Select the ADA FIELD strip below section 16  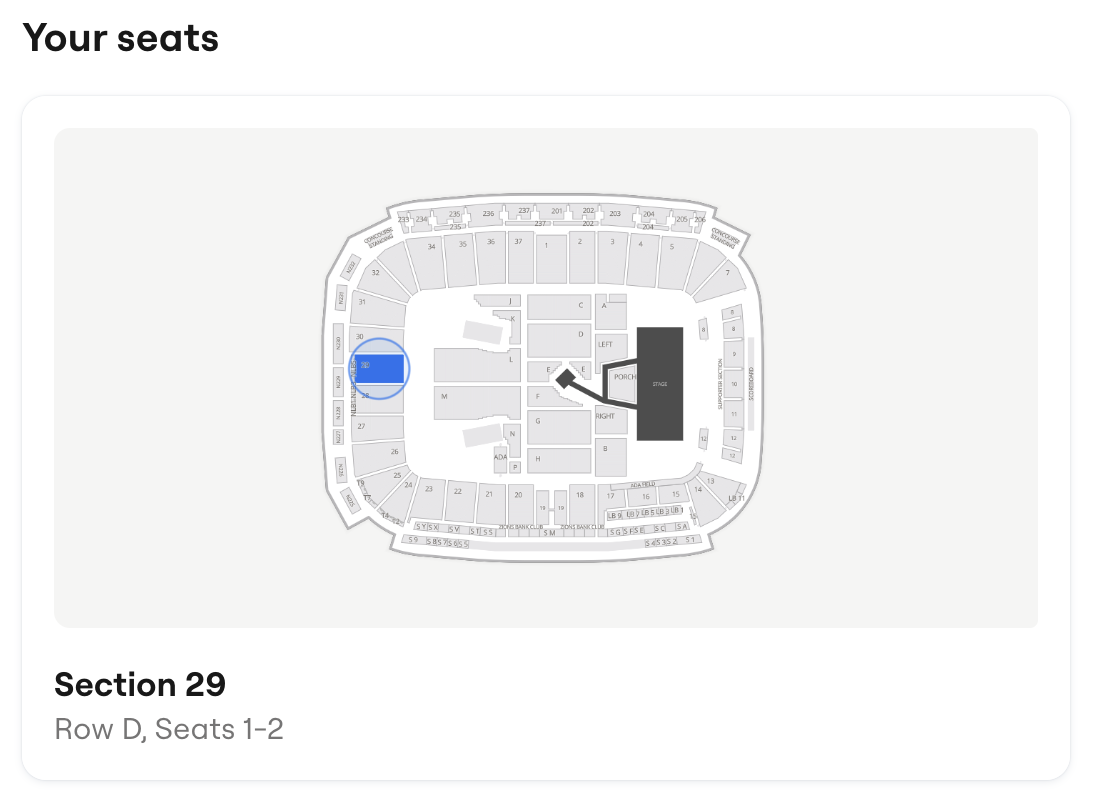644,484
